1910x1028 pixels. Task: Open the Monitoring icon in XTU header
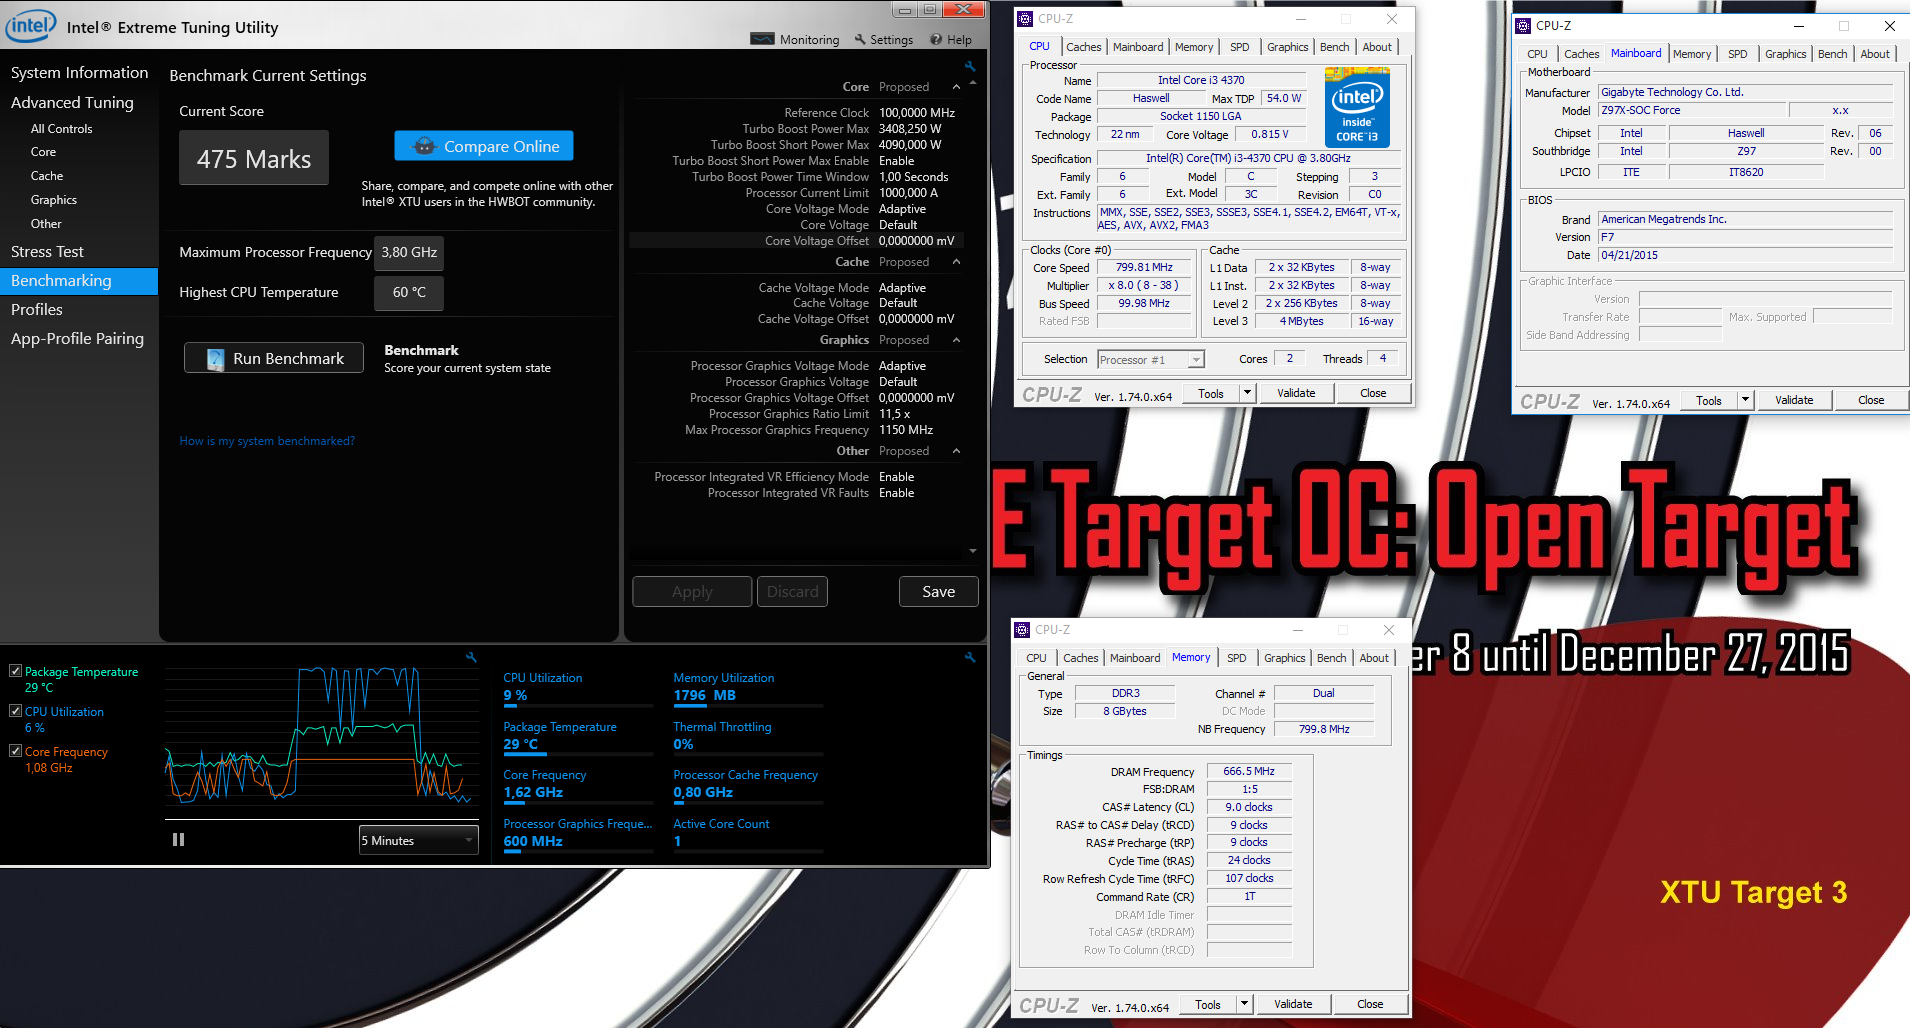762,40
